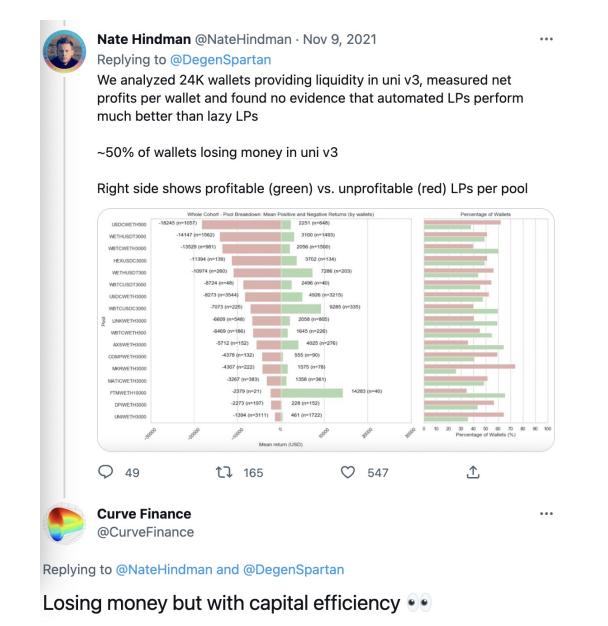Click the 49 replies count

(x=132, y=472)
